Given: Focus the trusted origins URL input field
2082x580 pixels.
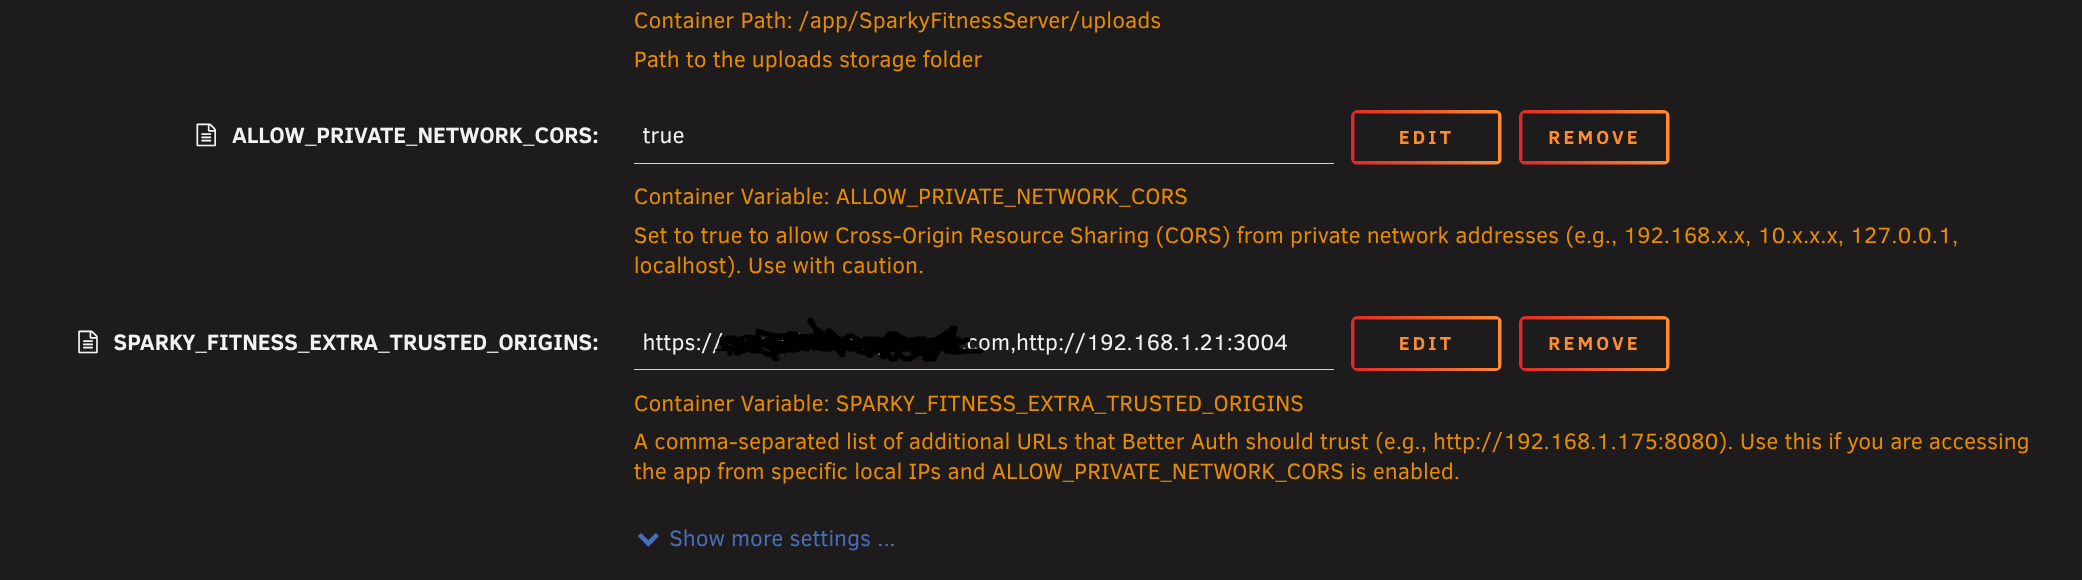Looking at the screenshot, I should [x=984, y=343].
